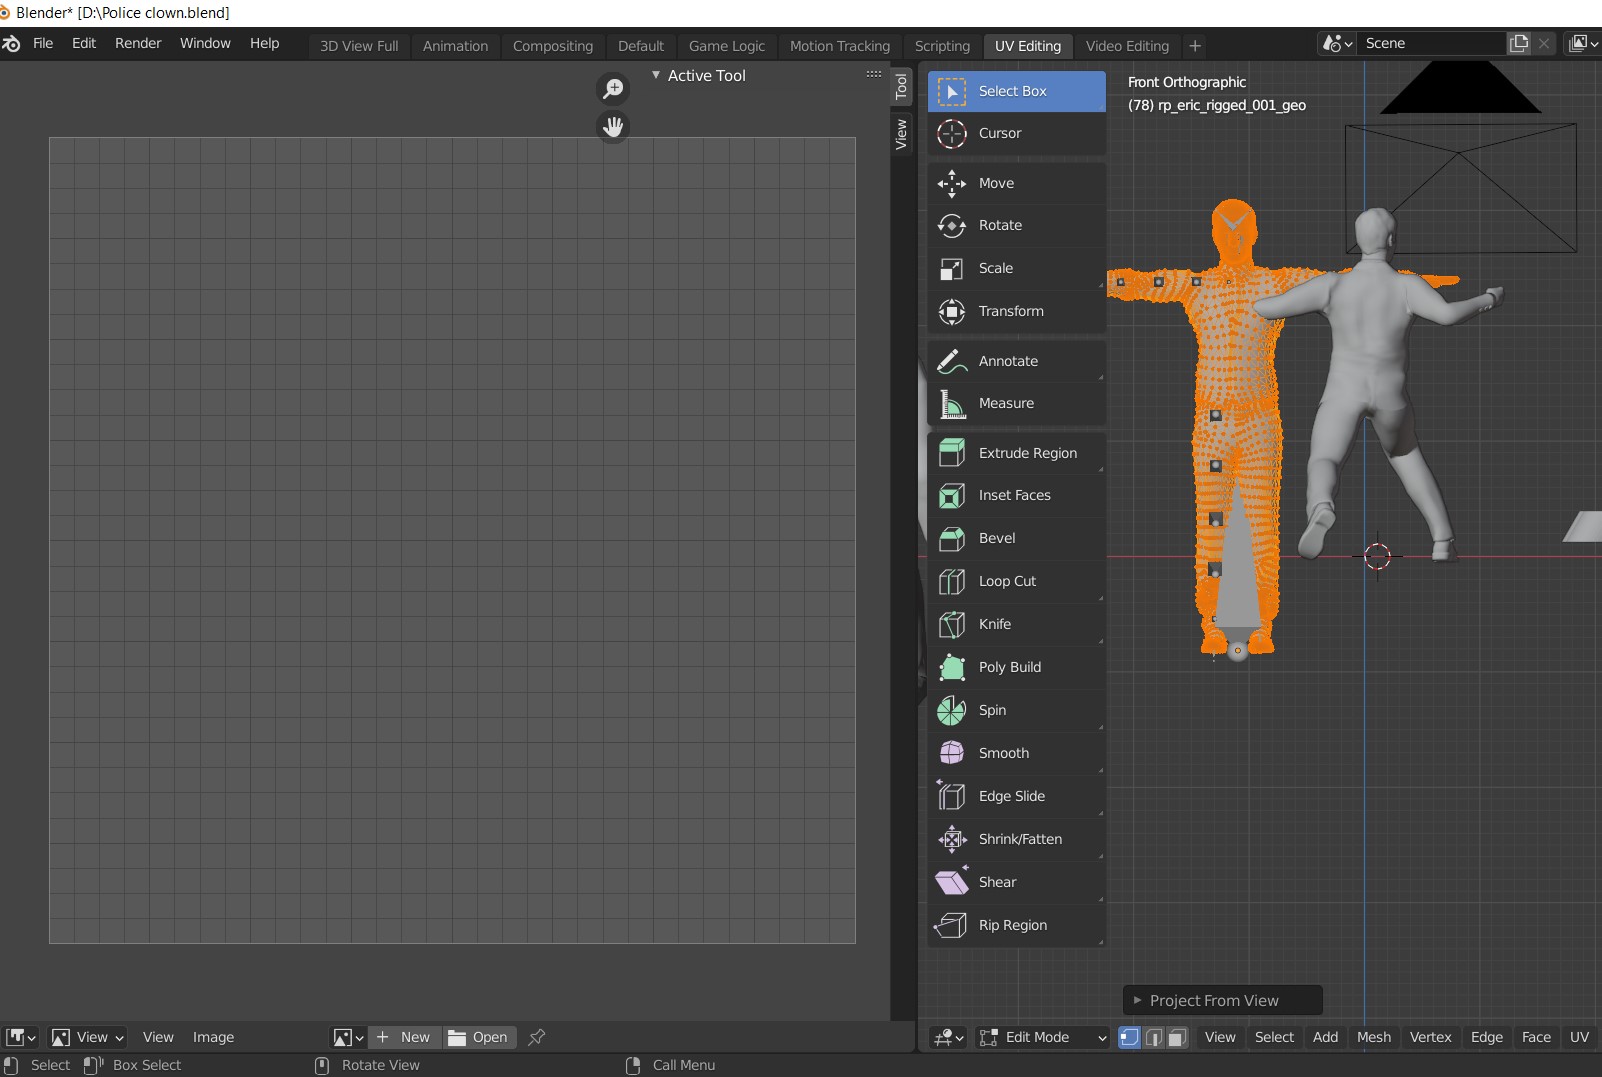Click the 3D cursor in the viewport
Viewport: 1602px width, 1077px height.
pyautogui.click(x=1378, y=557)
